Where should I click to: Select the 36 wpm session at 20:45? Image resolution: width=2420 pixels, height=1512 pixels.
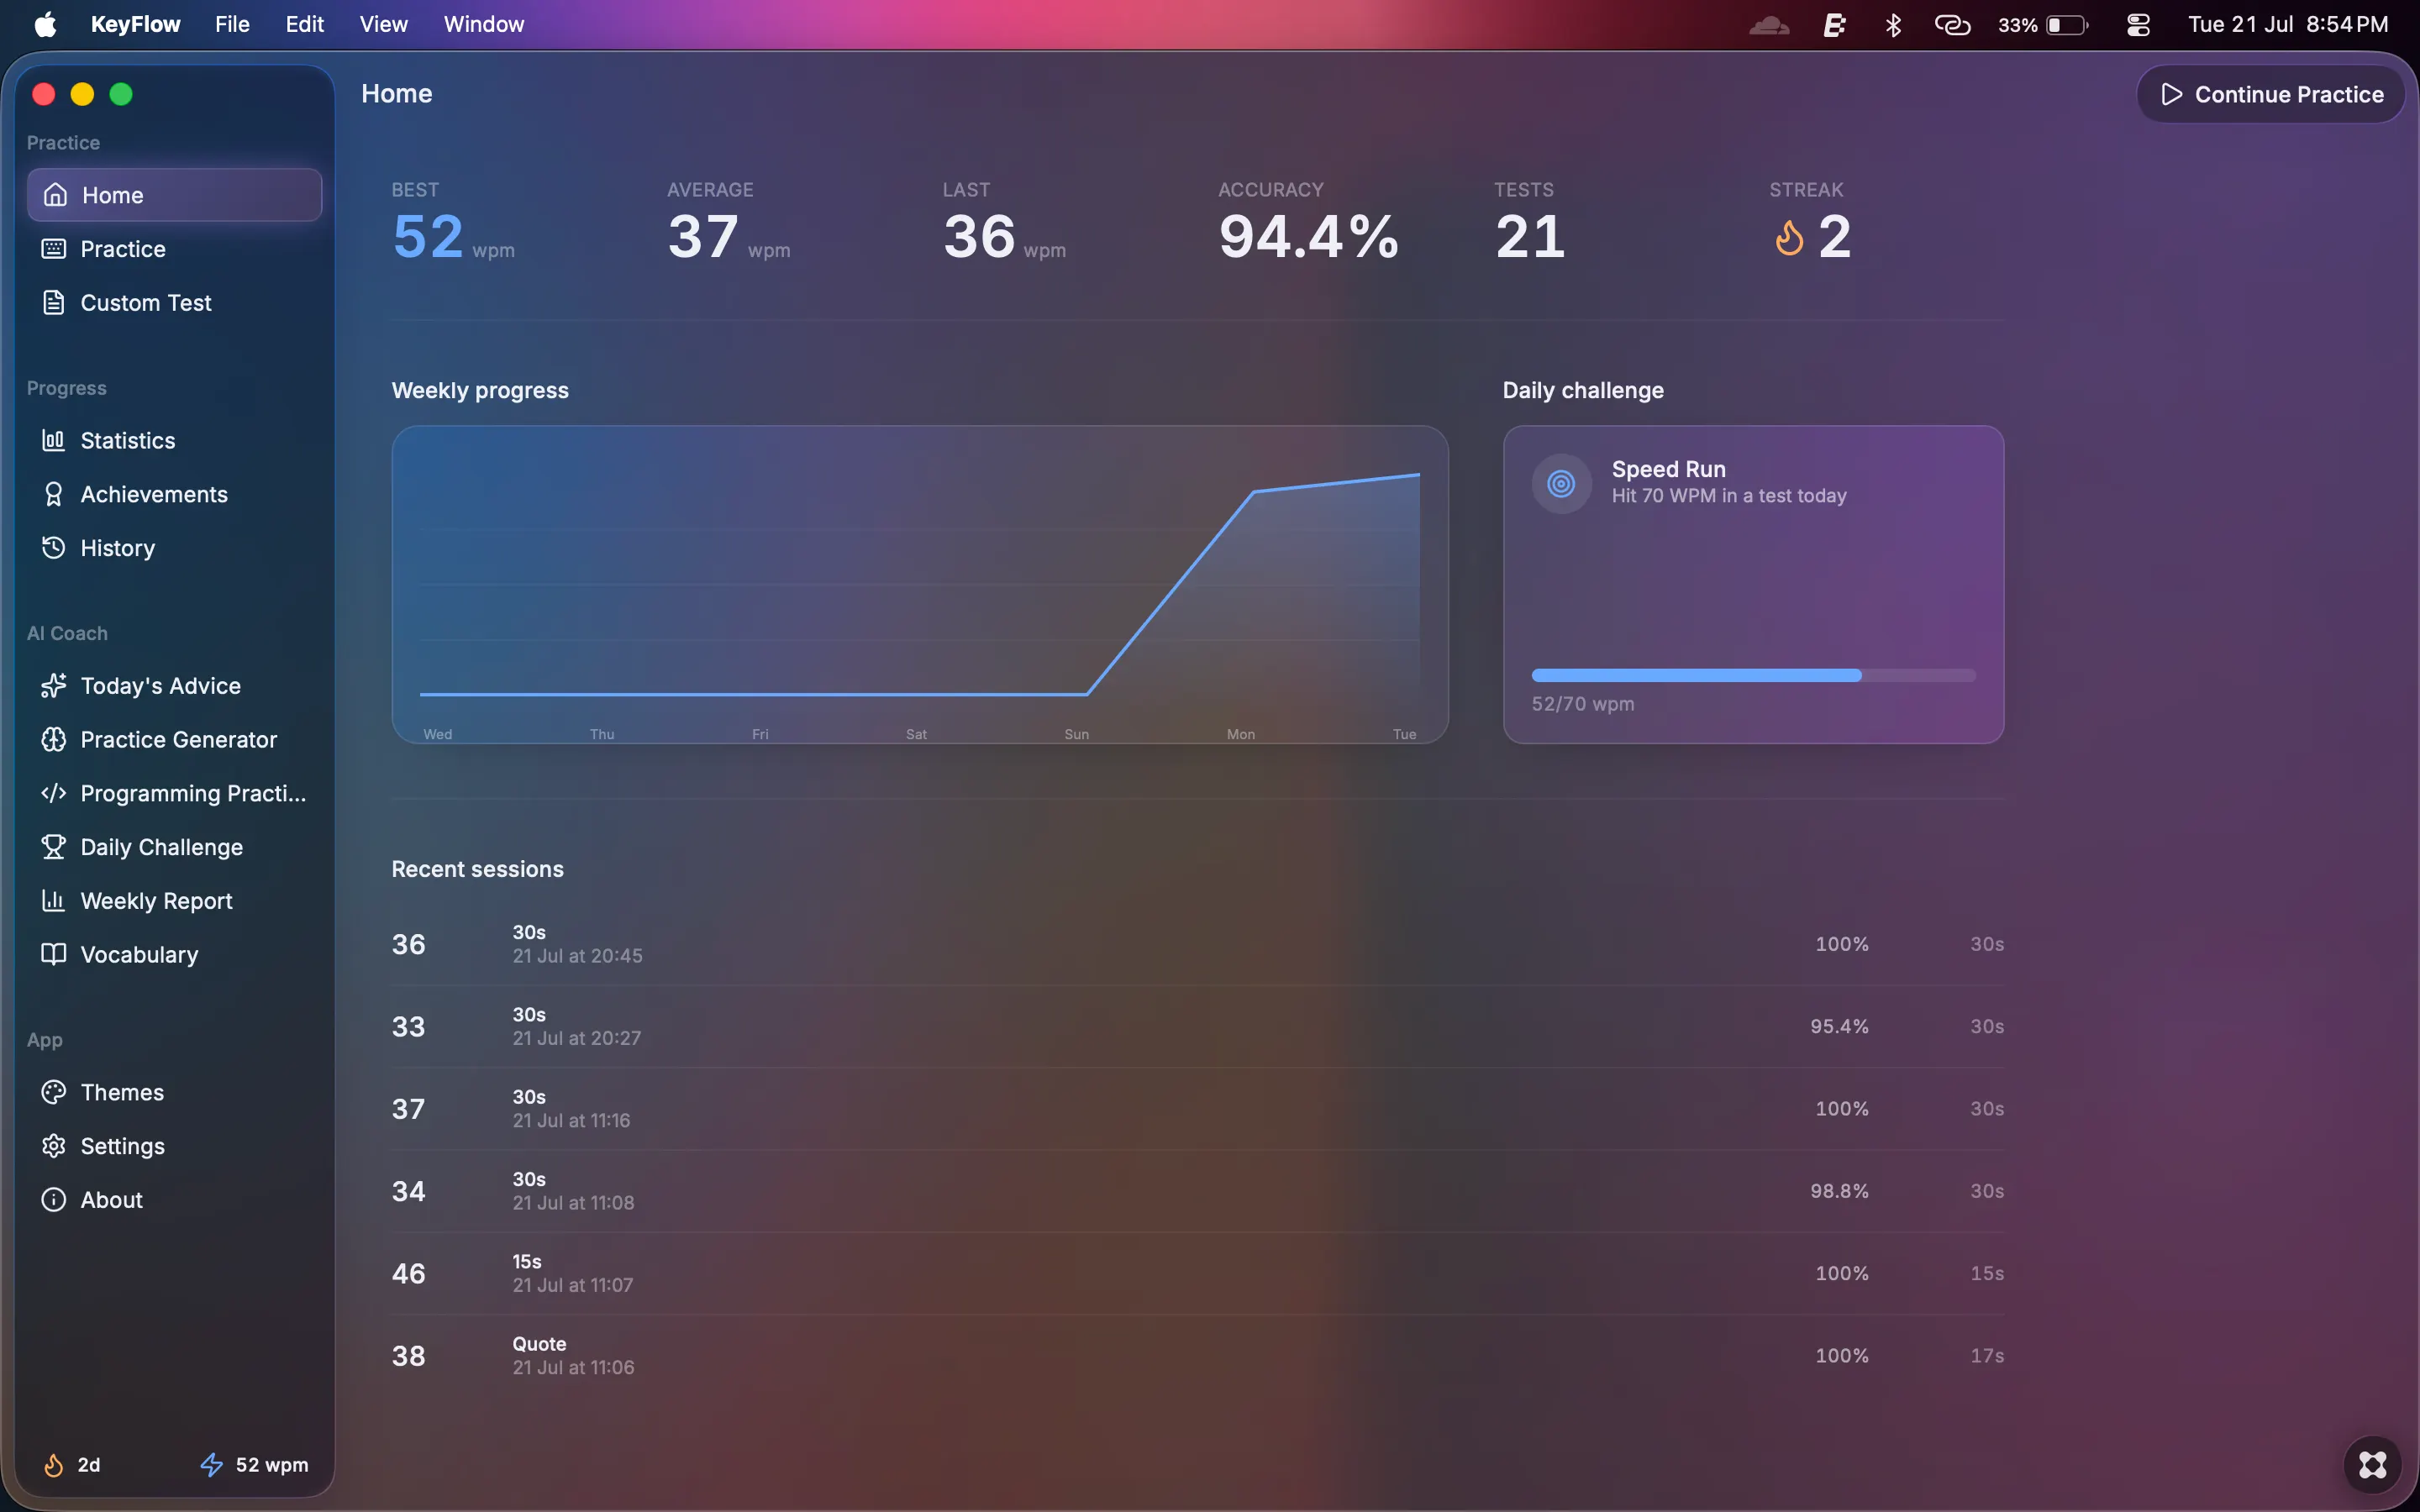(1197, 944)
